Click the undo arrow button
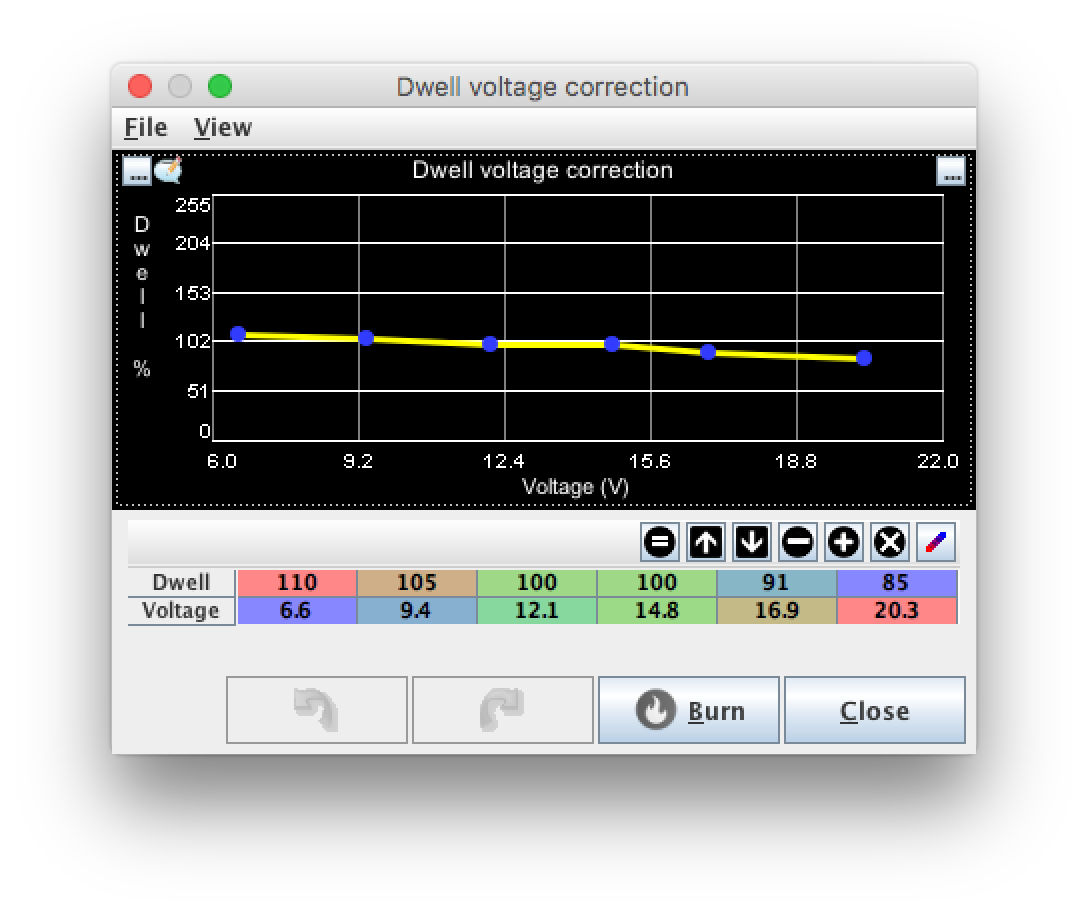This screenshot has height=914, width=1088. tap(316, 710)
